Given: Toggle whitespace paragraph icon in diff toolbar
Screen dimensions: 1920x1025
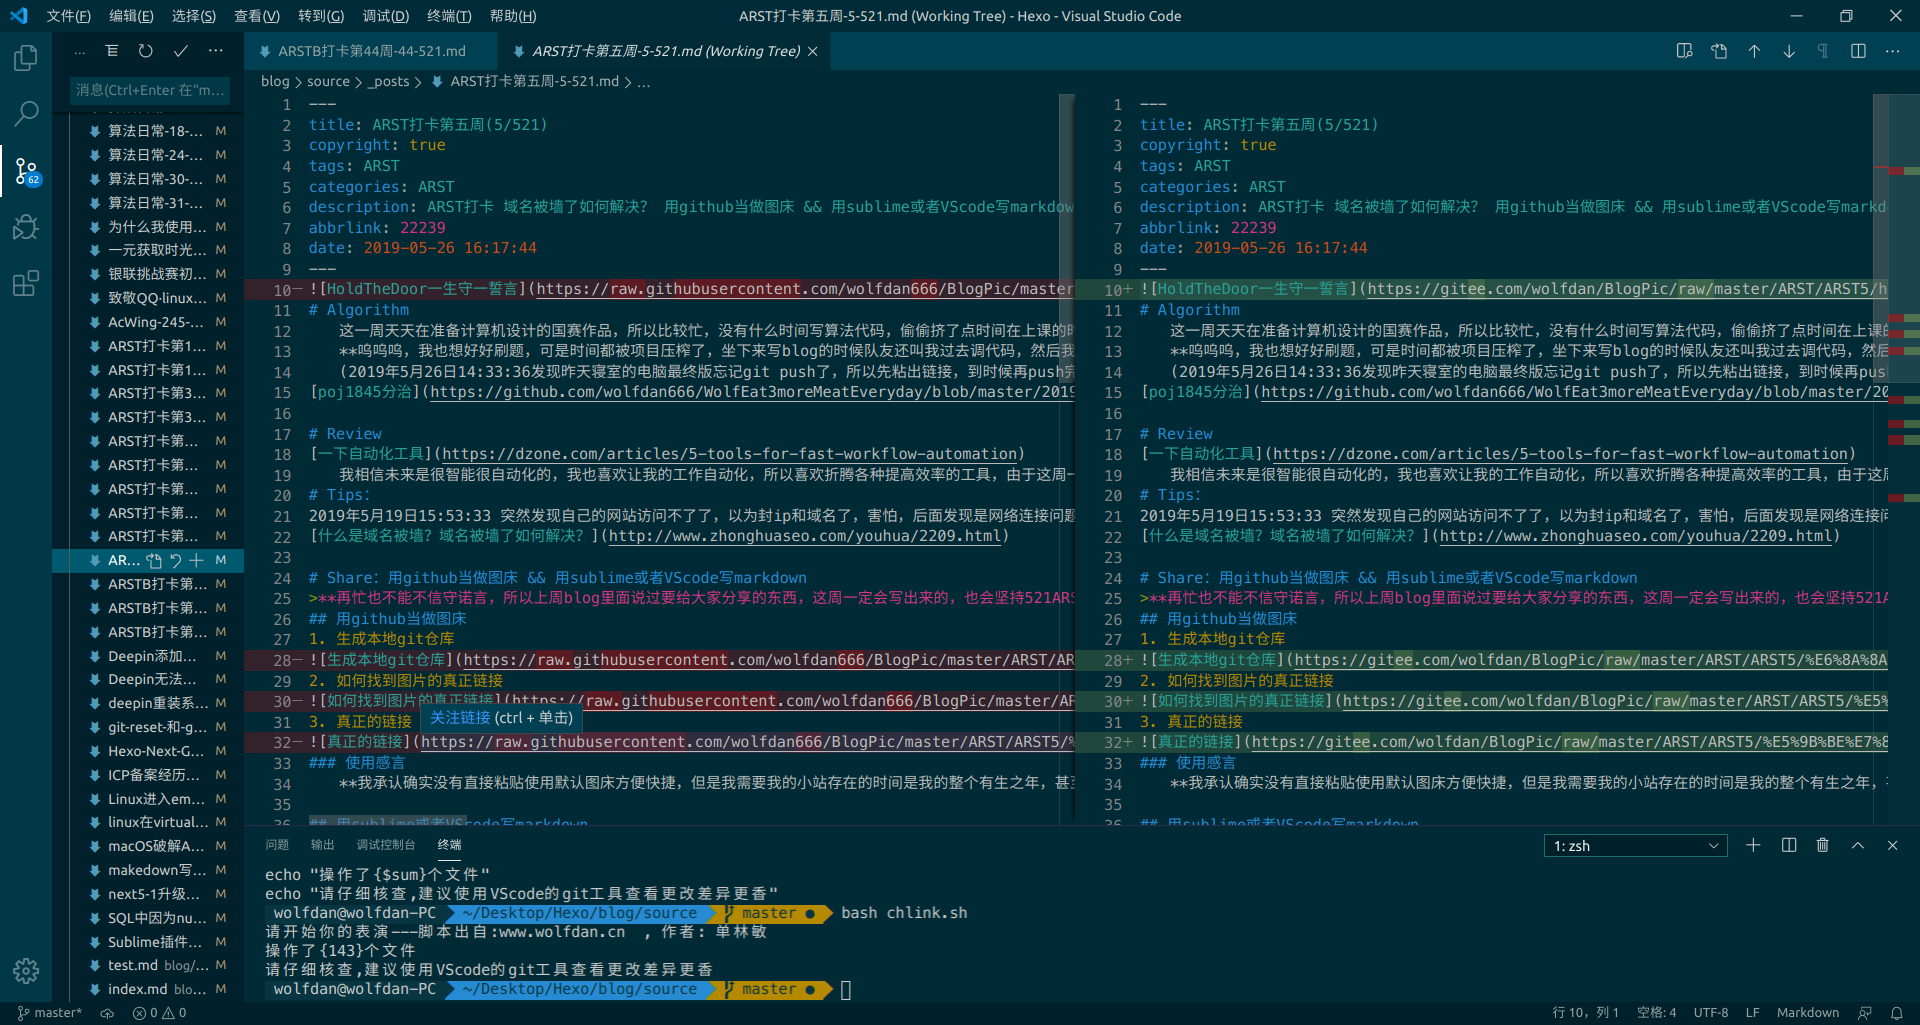Looking at the screenshot, I should click(1823, 51).
